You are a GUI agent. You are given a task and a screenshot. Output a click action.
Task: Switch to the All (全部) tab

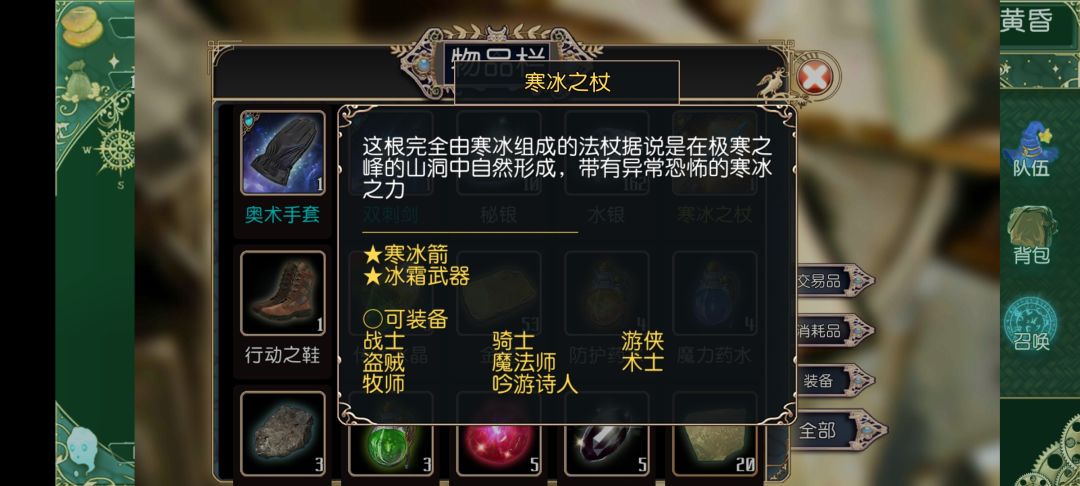[831, 430]
